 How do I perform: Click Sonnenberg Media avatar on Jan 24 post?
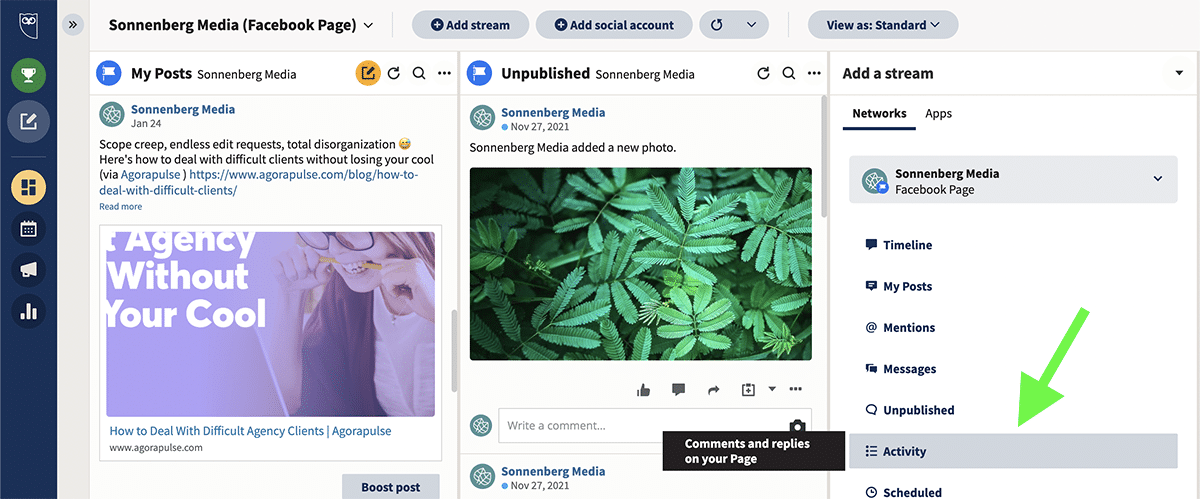pyautogui.click(x=112, y=114)
